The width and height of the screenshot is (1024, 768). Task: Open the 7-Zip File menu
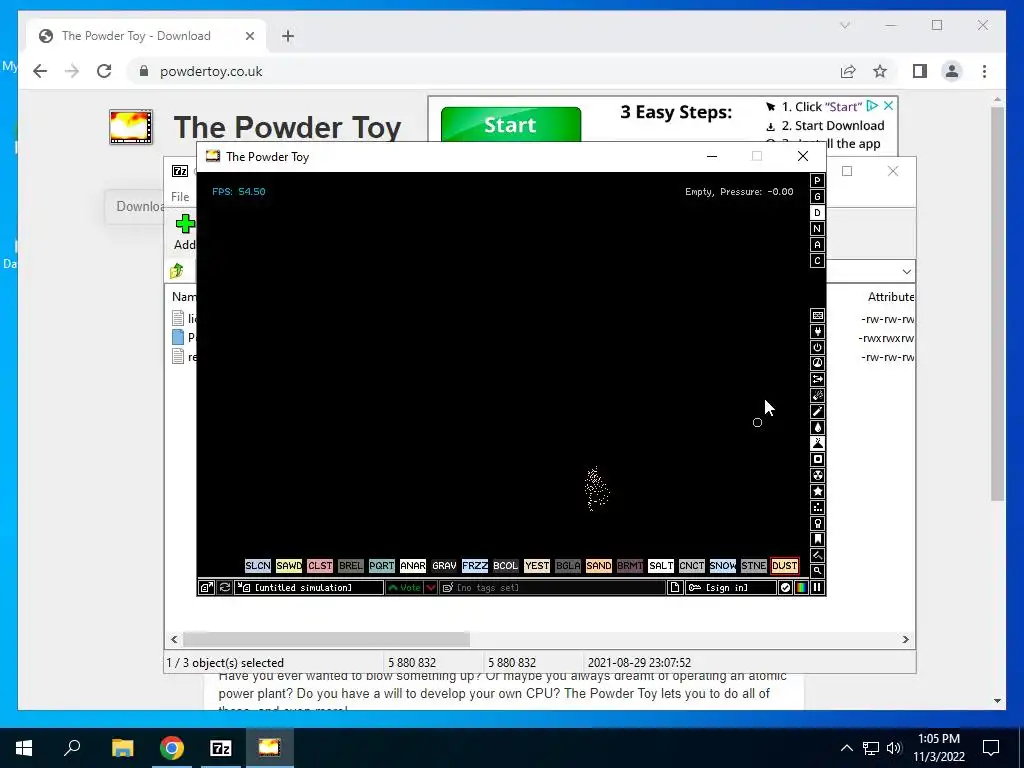180,197
